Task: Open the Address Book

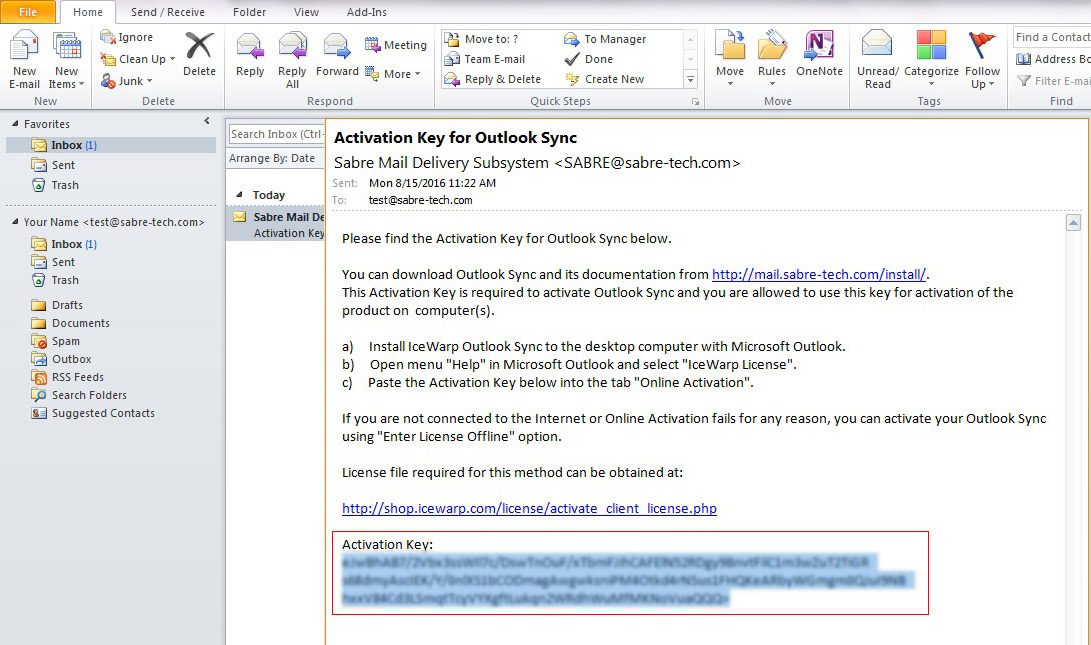Action: coord(1053,59)
